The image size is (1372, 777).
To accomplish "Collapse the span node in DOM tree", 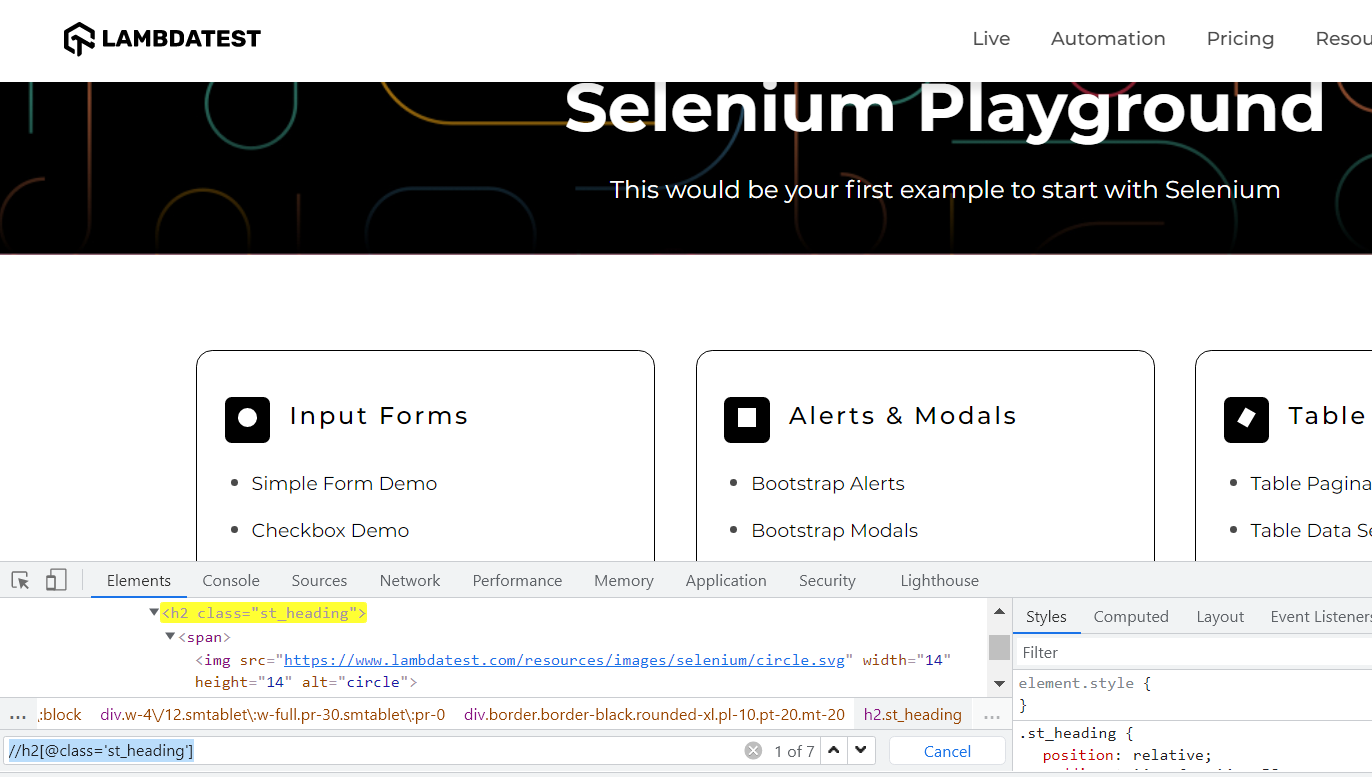I will (170, 636).
